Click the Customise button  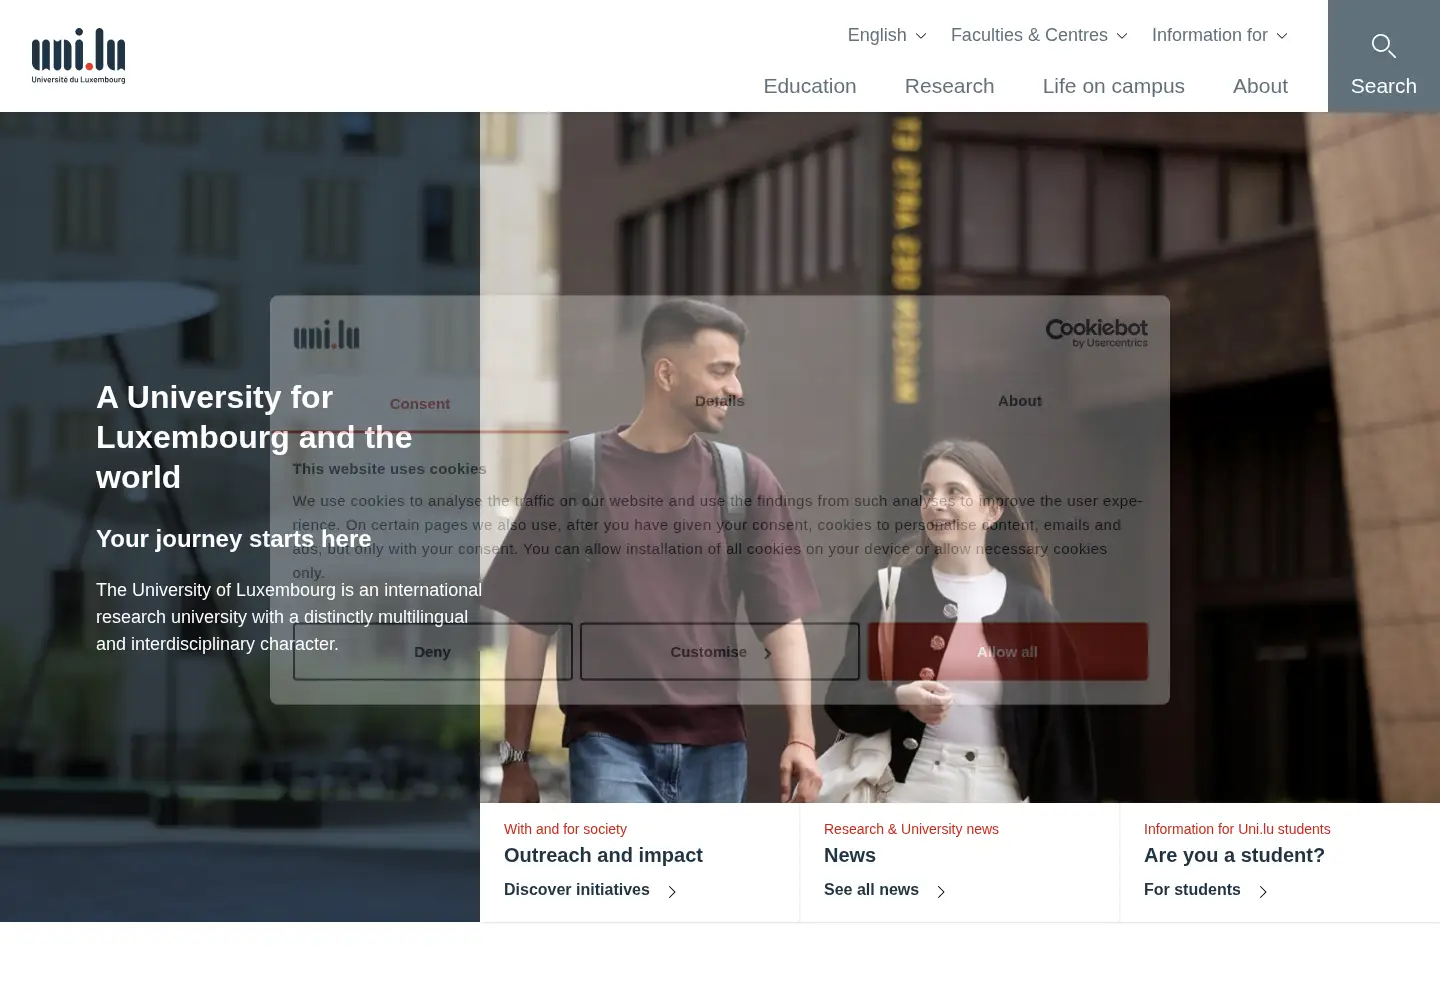(x=720, y=652)
